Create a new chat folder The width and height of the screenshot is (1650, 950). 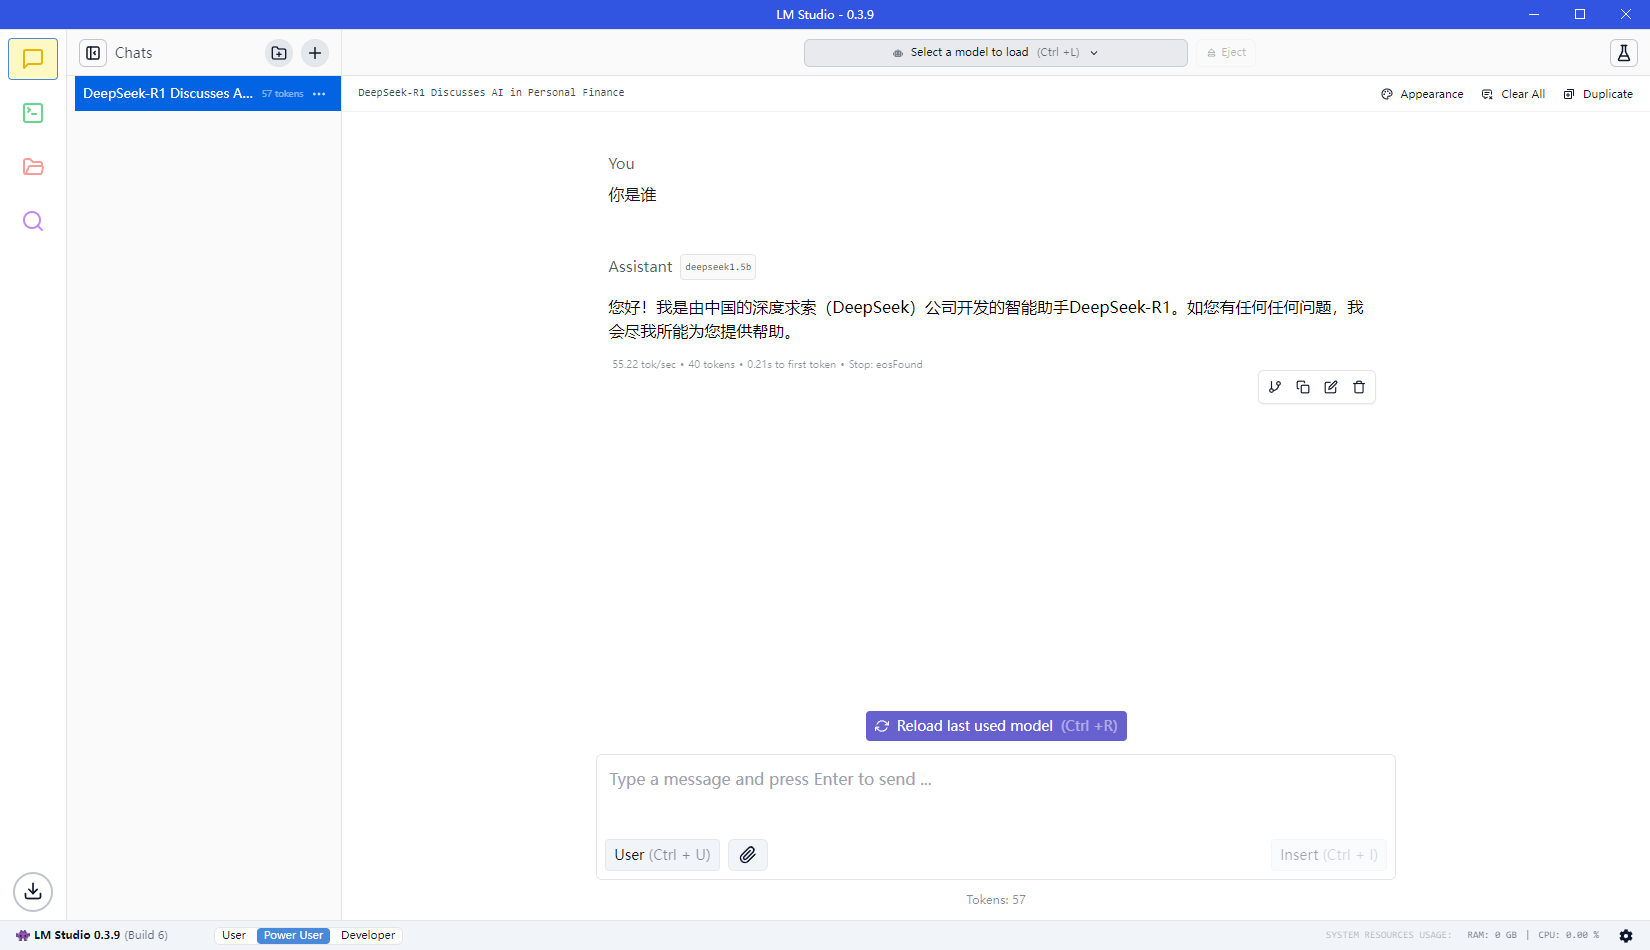coord(279,53)
